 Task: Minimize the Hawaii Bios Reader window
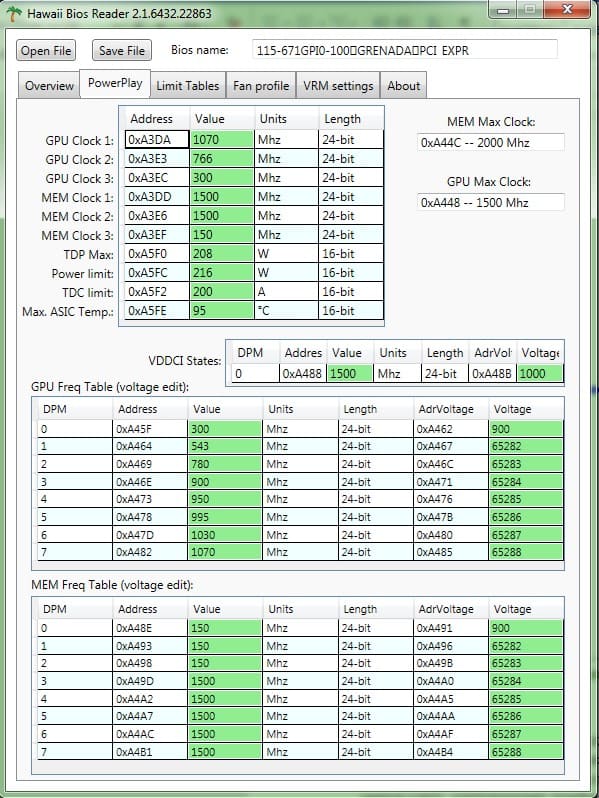pyautogui.click(x=504, y=10)
